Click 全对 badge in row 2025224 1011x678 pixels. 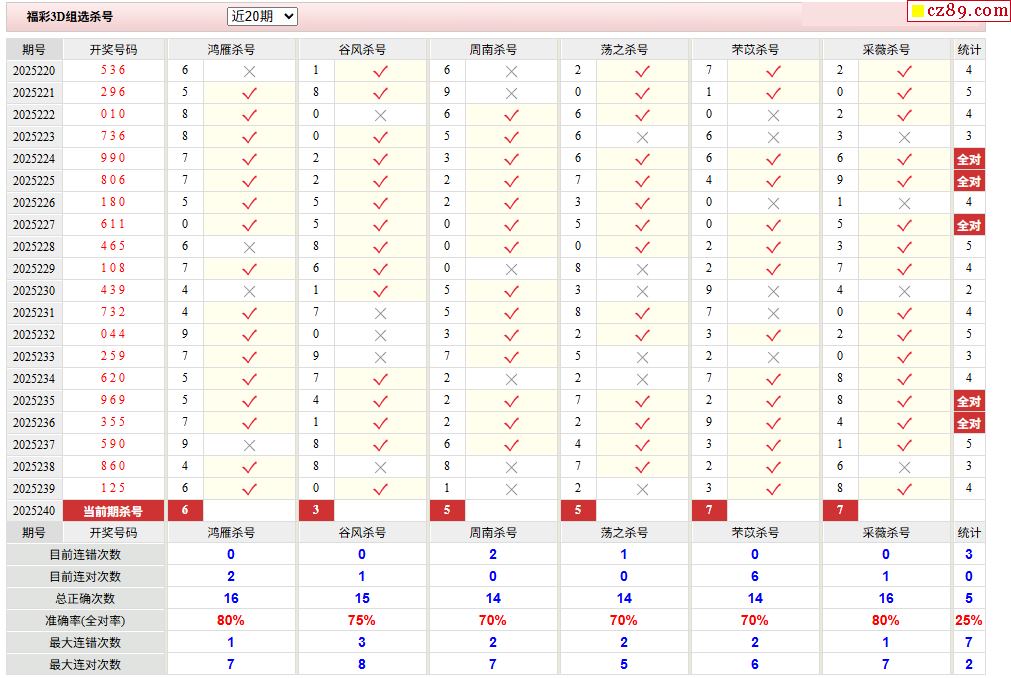point(969,159)
